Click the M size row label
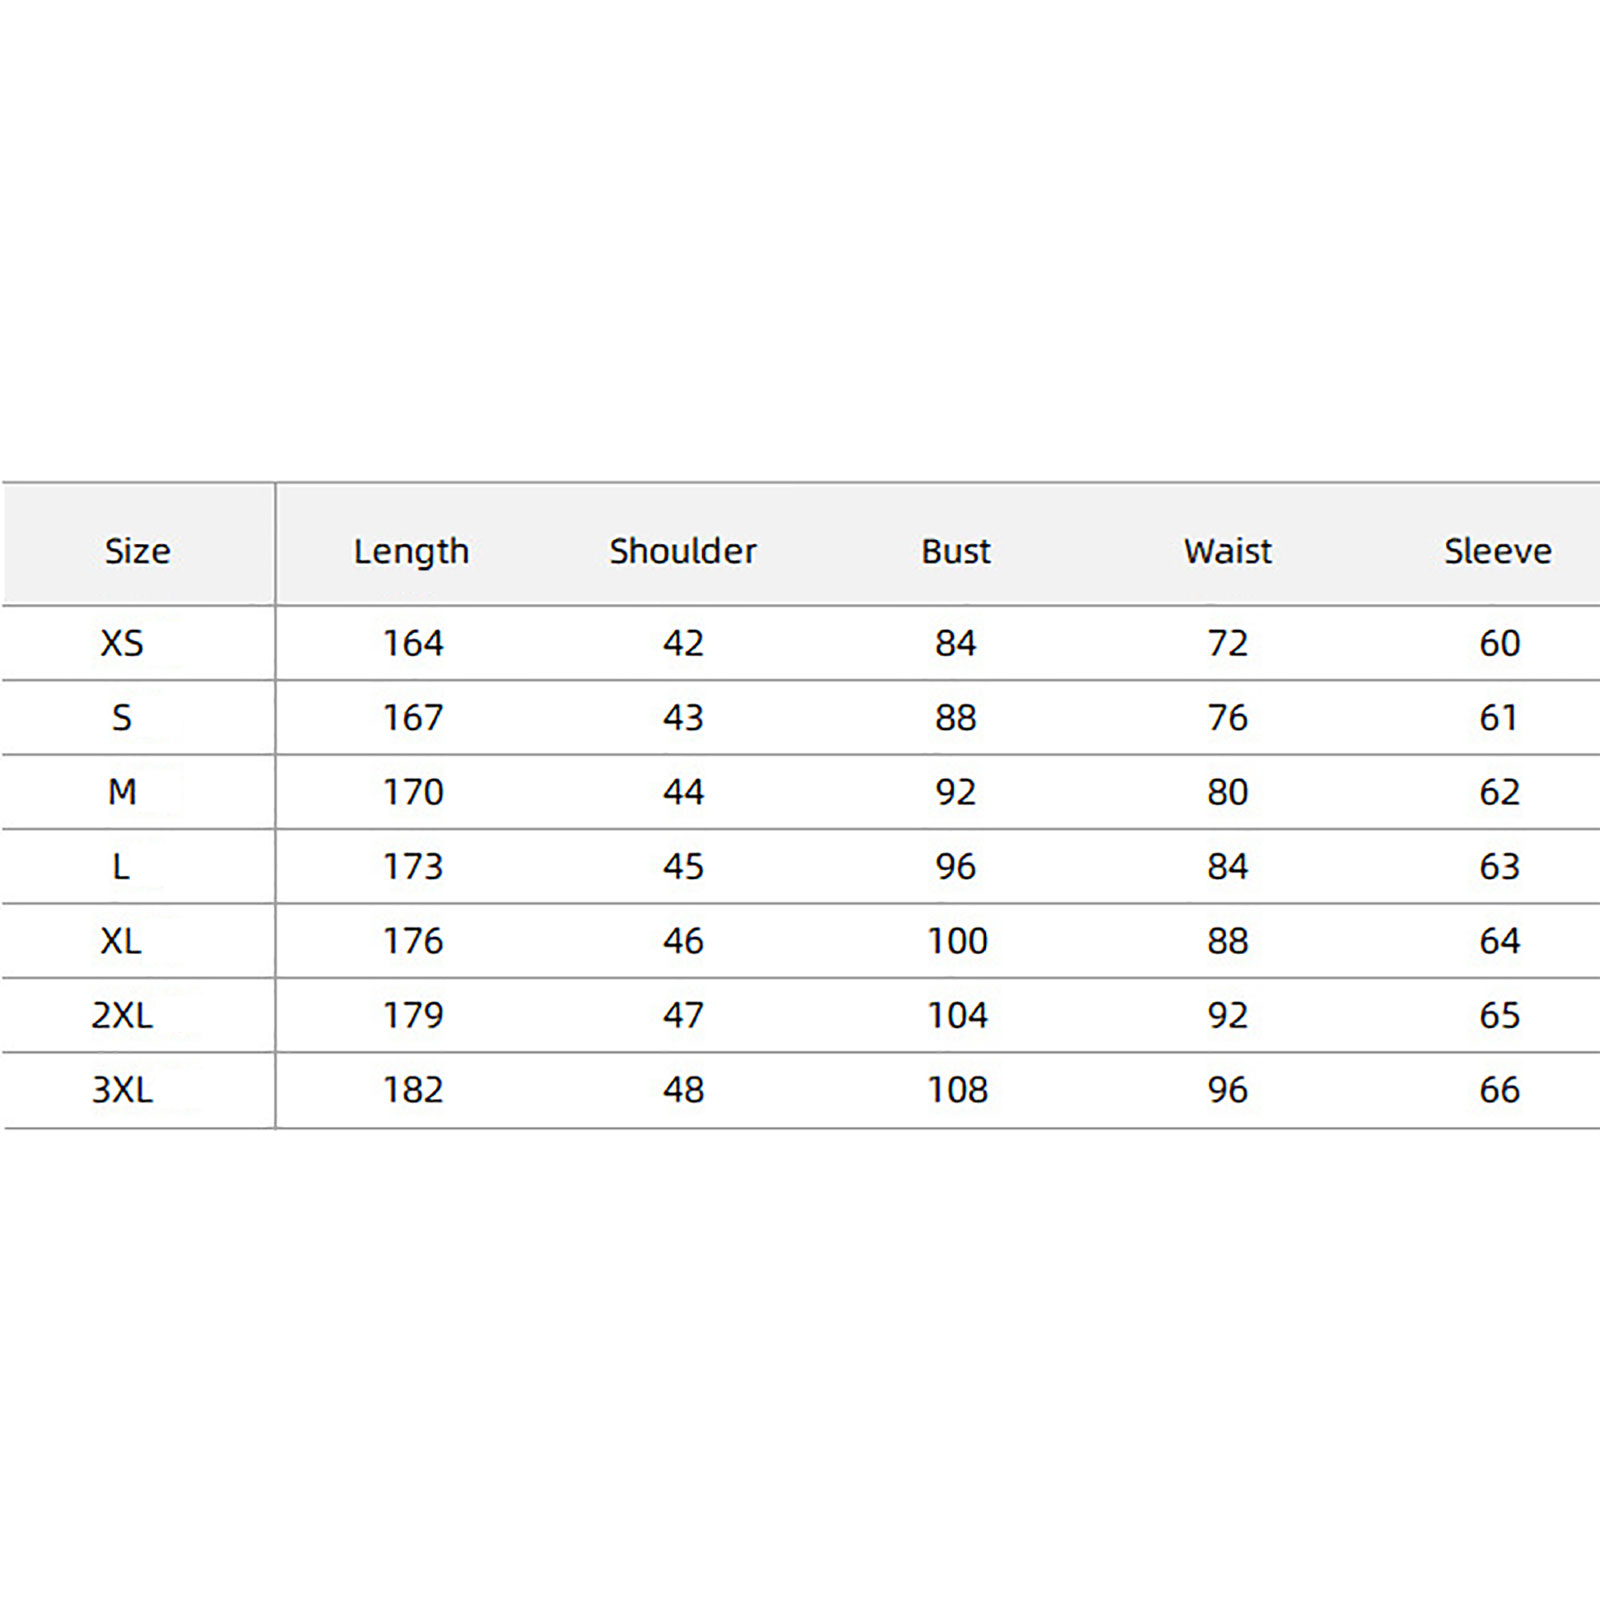The image size is (1600, 1600). point(122,792)
